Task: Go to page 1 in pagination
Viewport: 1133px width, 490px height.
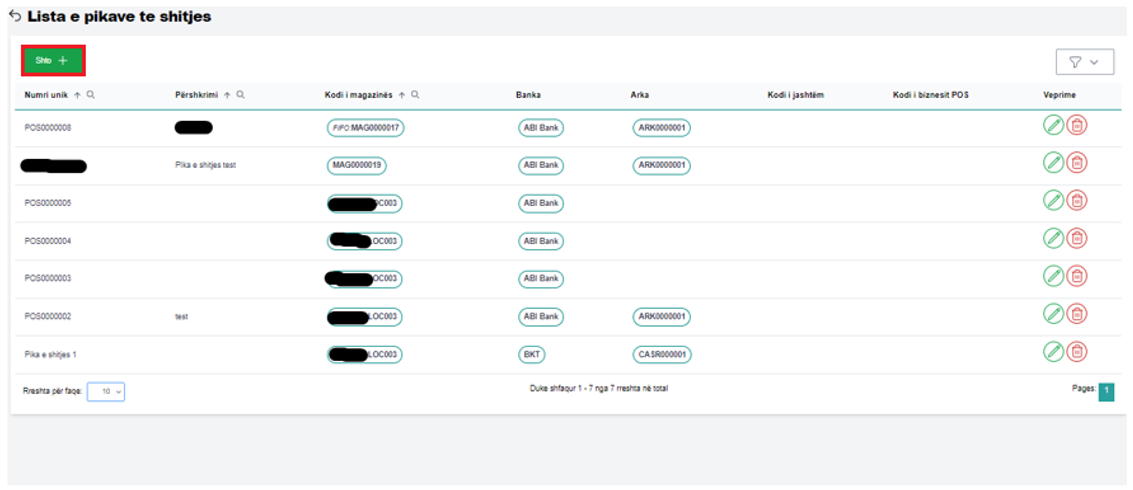Action: tap(1106, 392)
